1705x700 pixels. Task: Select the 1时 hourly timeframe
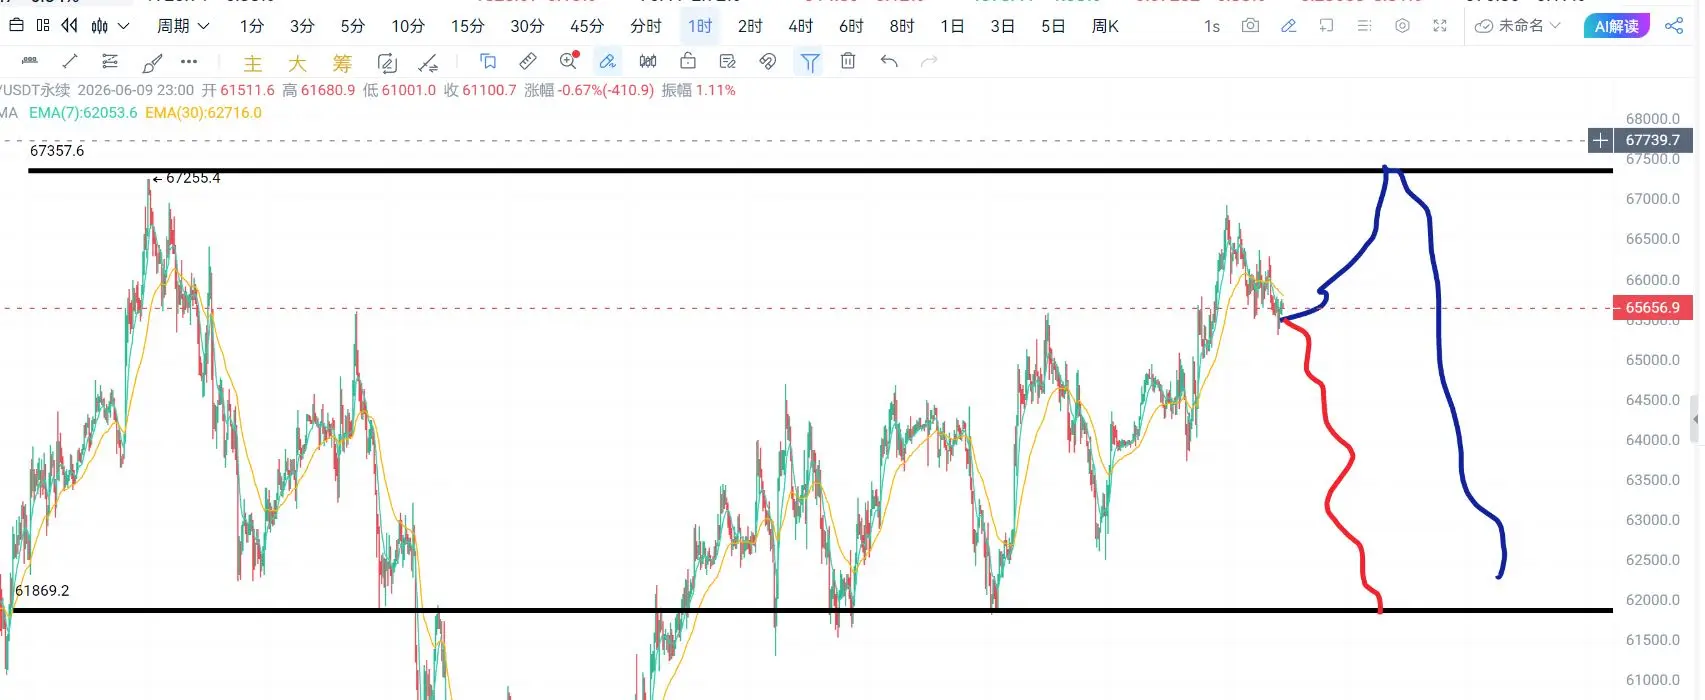[x=700, y=26]
